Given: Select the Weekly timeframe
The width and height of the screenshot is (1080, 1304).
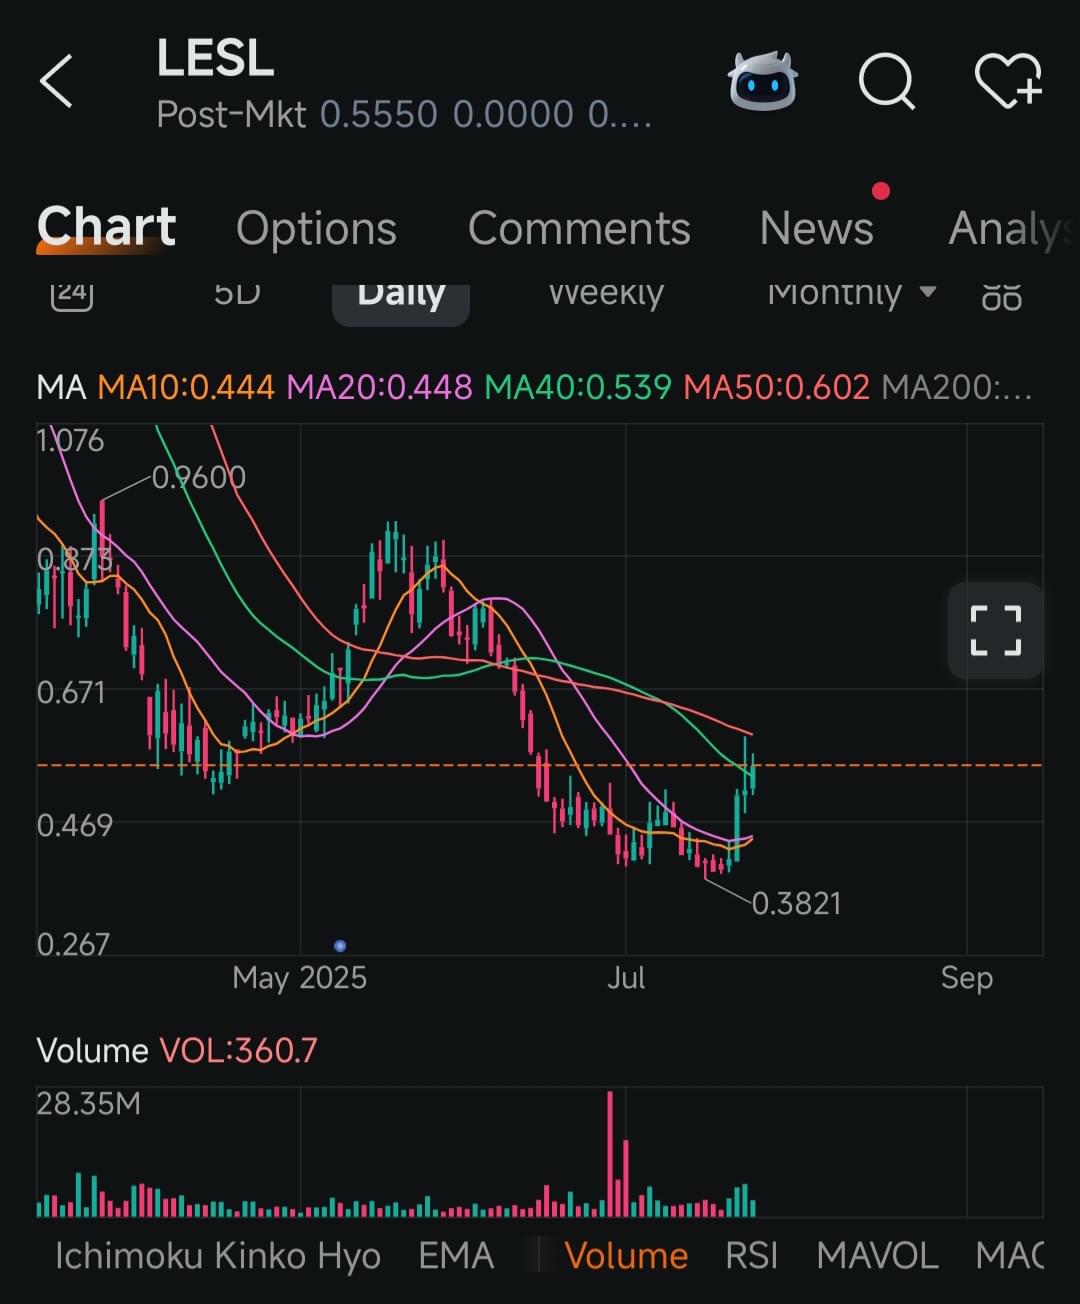Looking at the screenshot, I should point(606,294).
